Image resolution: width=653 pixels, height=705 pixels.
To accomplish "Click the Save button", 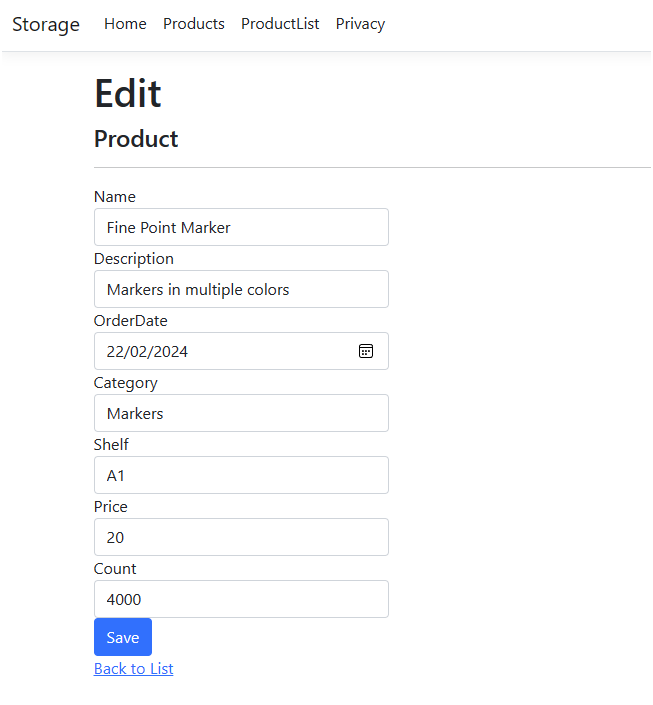I will click(x=123, y=637).
